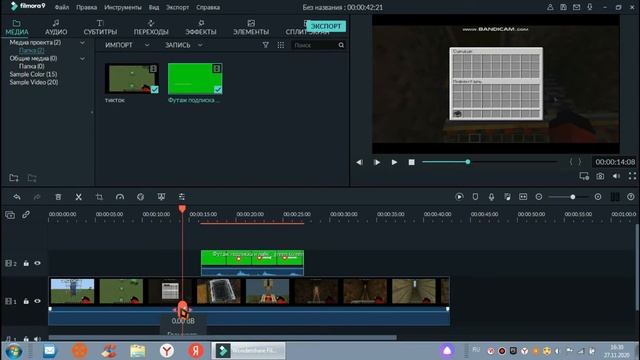Open the Экспорт menu
Viewport: 640px width, 360px height.
click(x=177, y=7)
